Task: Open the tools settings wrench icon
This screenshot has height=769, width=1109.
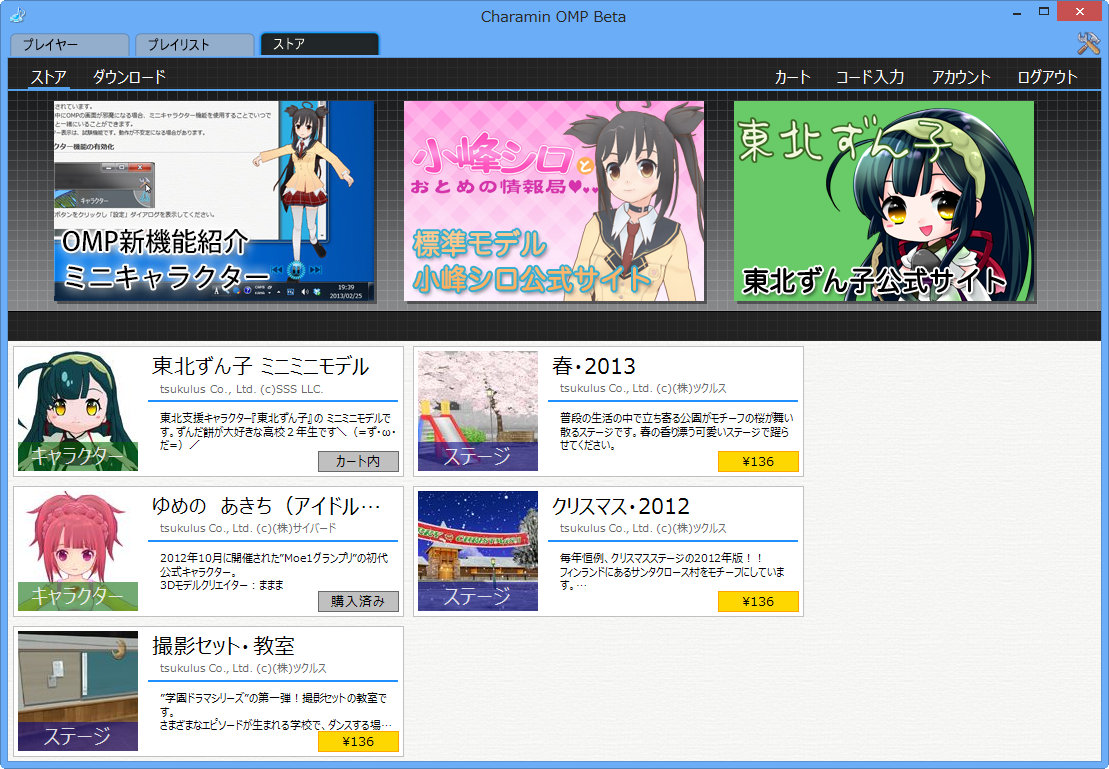Action: (x=1088, y=44)
